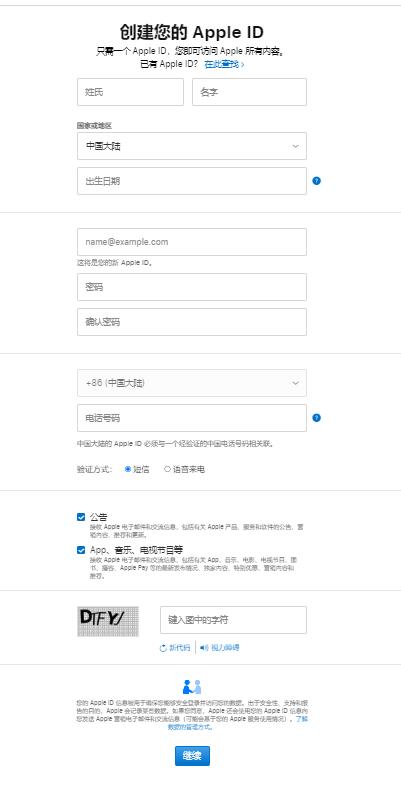Viewport: 401px width, 794px height.
Task: Click the captcha image with distorted letters
Action: tap(108, 621)
